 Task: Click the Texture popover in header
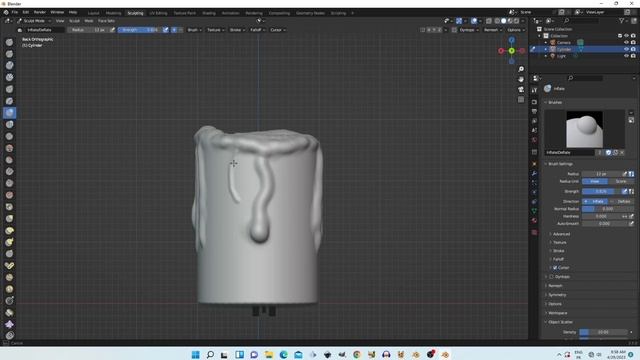click(215, 30)
